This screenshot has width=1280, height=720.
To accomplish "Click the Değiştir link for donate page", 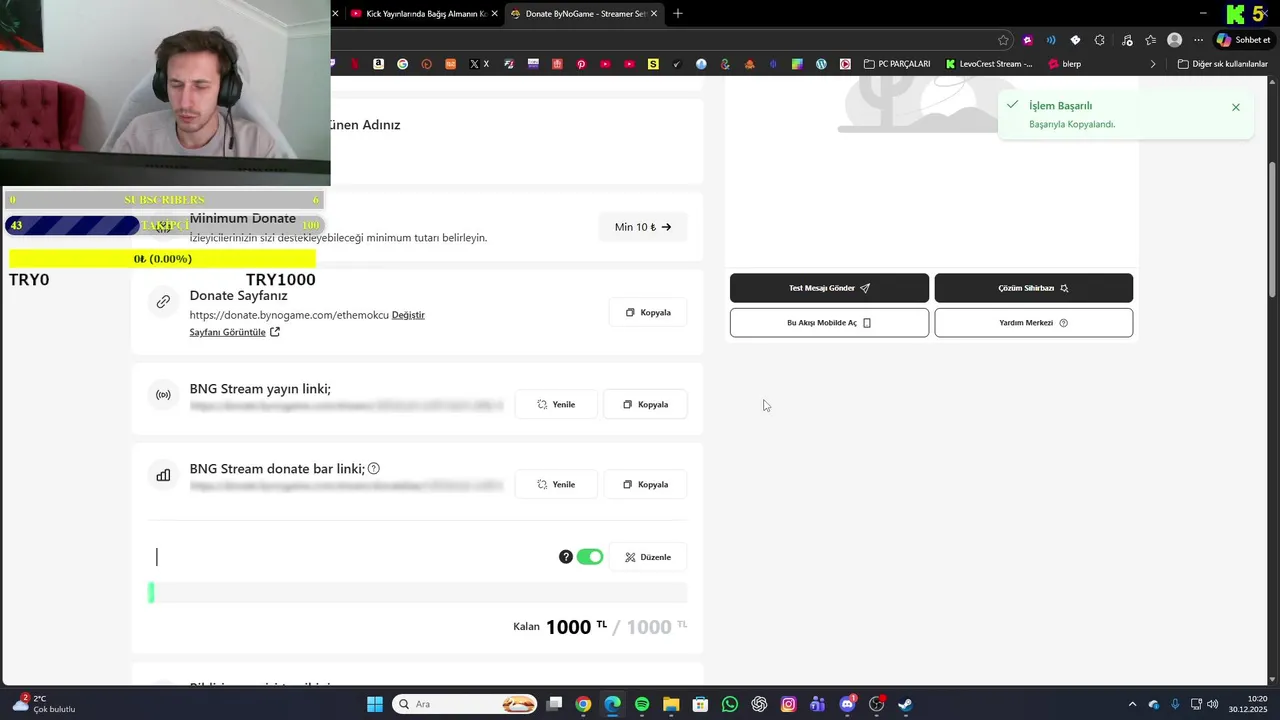I will [x=408, y=315].
